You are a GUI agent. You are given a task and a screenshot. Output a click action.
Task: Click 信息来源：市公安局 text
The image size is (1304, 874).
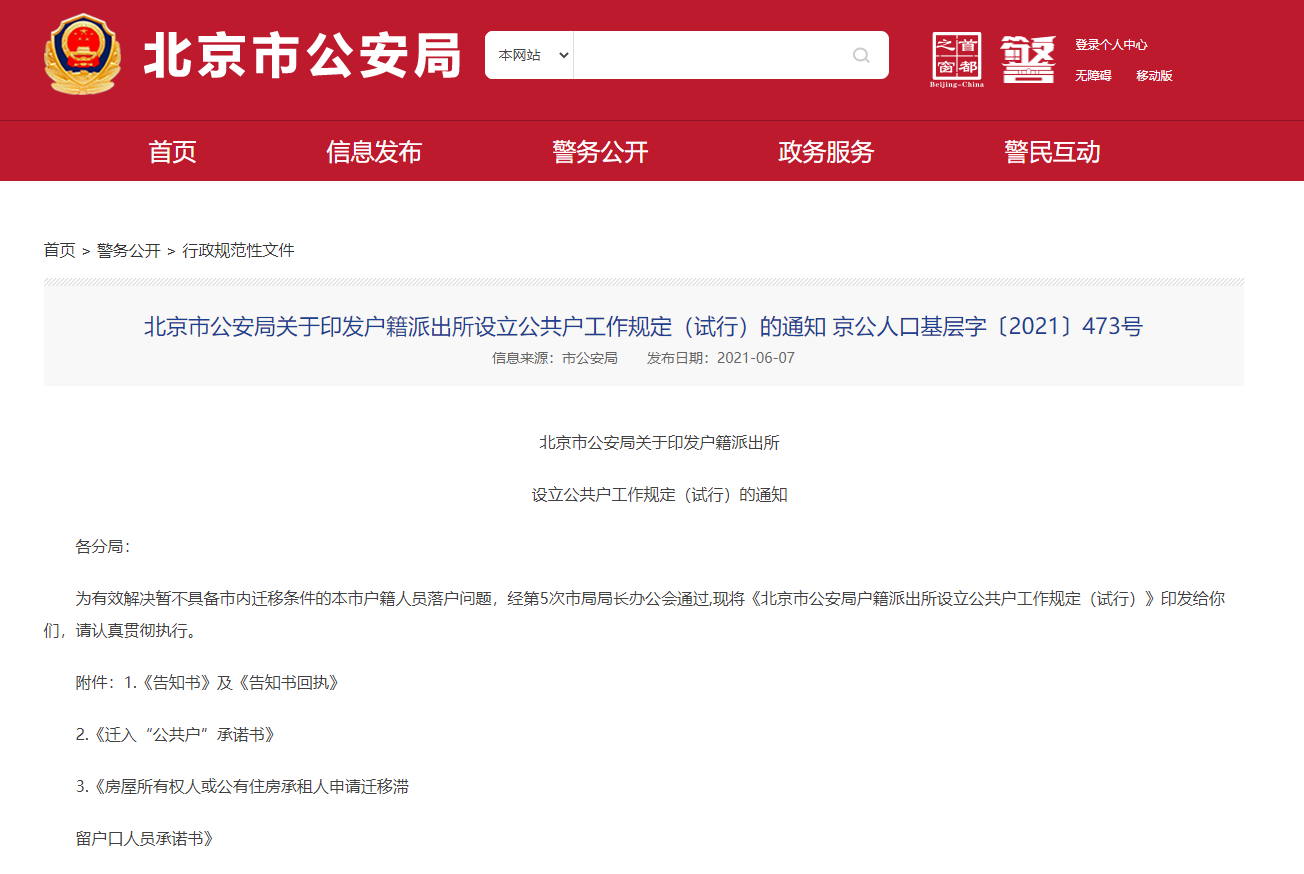pos(555,358)
